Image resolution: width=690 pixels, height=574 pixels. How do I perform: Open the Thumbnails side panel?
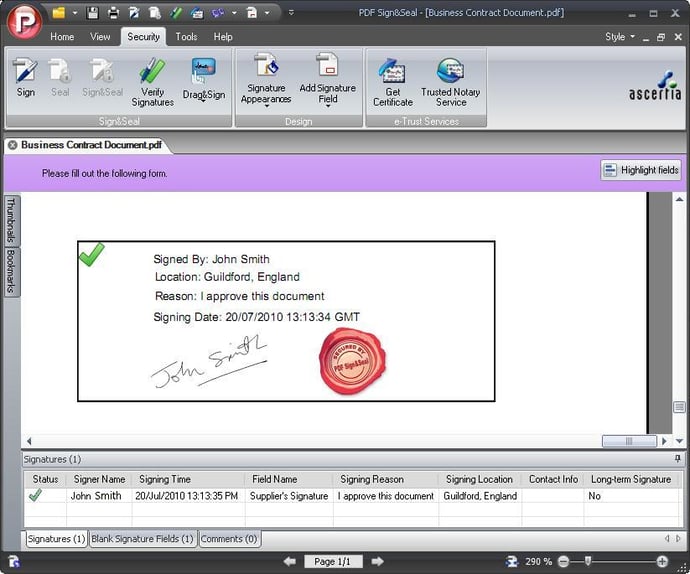11,220
